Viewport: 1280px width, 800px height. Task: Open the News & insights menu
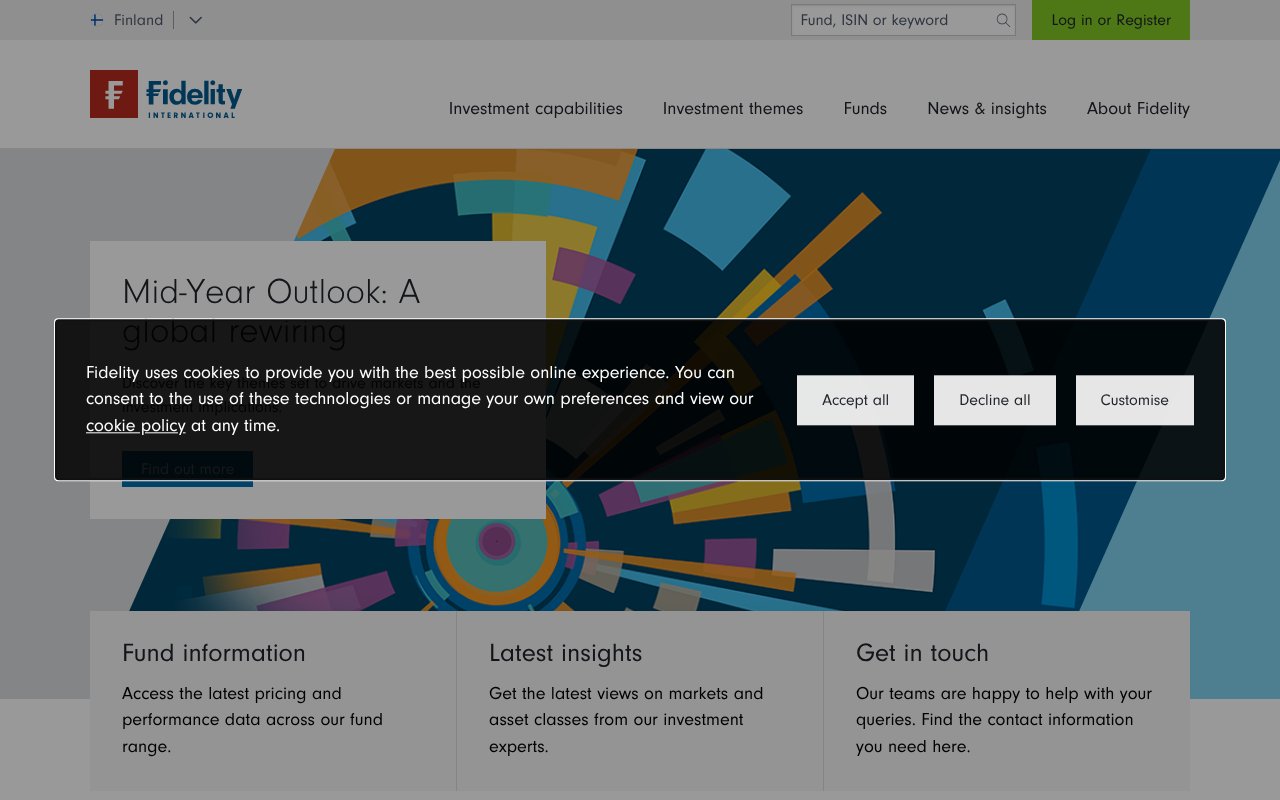click(x=986, y=108)
